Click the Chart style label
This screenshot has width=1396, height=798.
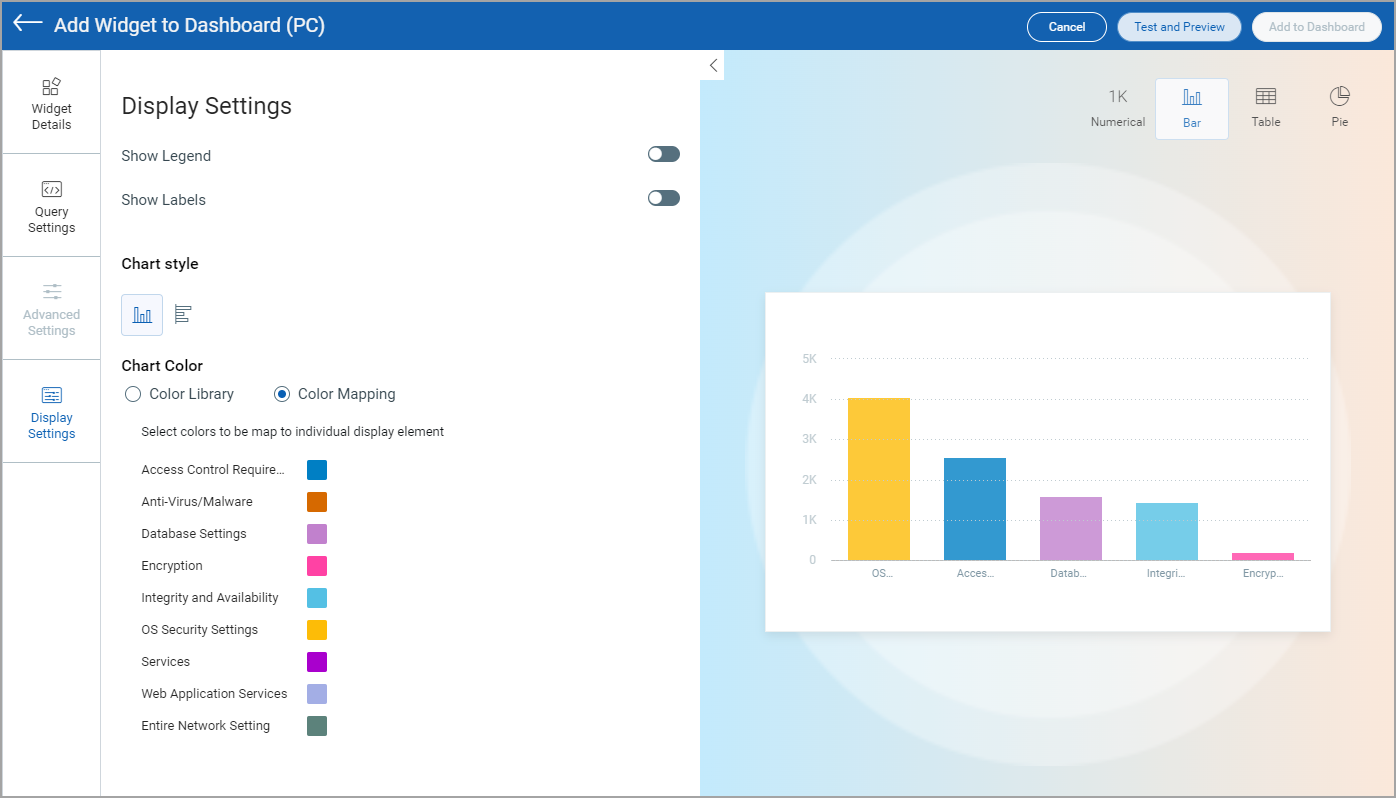point(160,264)
